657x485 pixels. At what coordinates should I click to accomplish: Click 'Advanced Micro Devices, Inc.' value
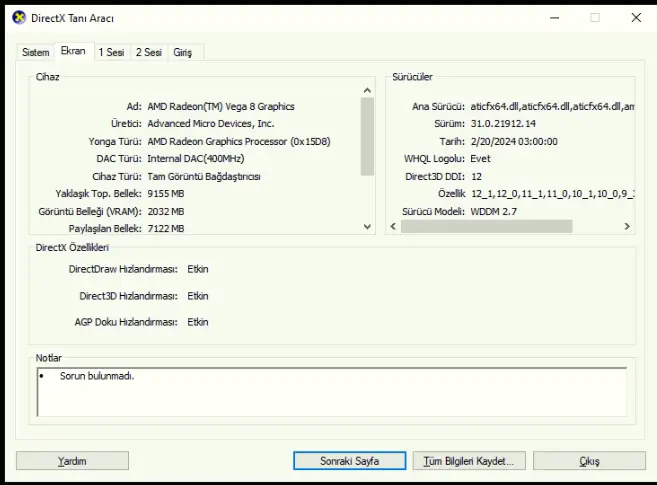(211, 124)
